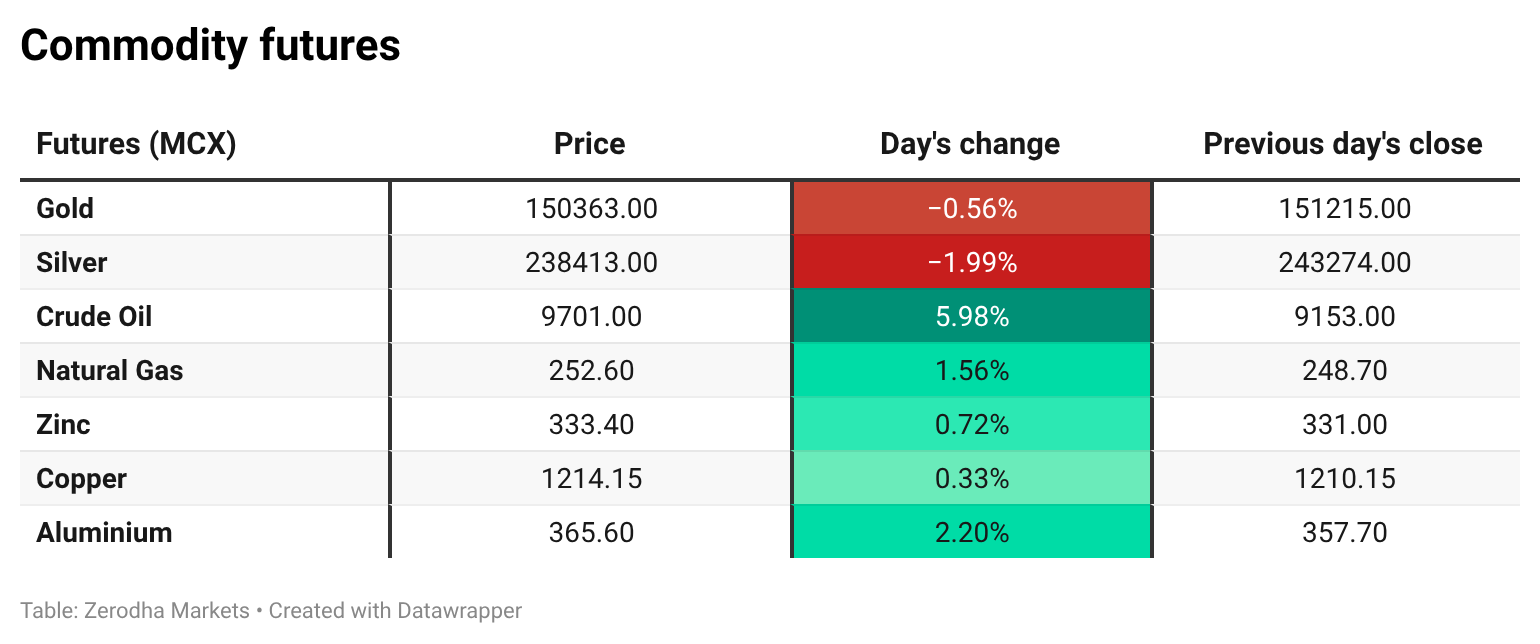The image size is (1540, 644).
Task: Click the Created with Datawrapper text
Action: 395,610
